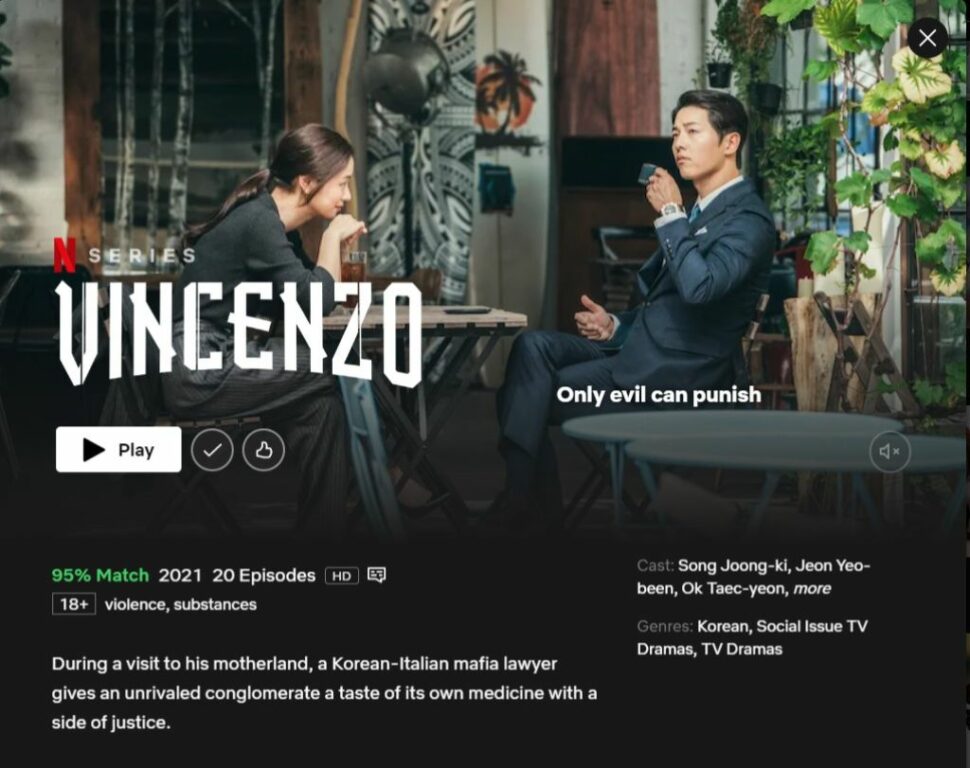Click the Only evil can punish caption
The height and width of the screenshot is (768, 970).
(x=659, y=395)
